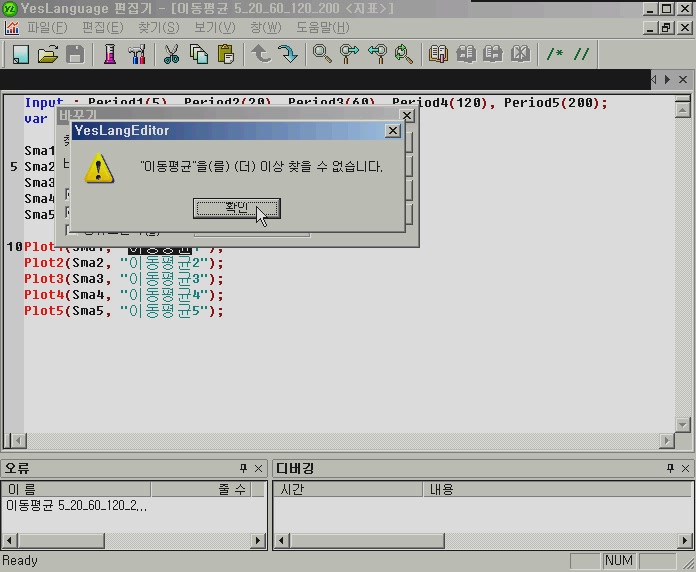The height and width of the screenshot is (572, 696).
Task: Create a new file from the toolbar
Action: click(x=20, y=54)
